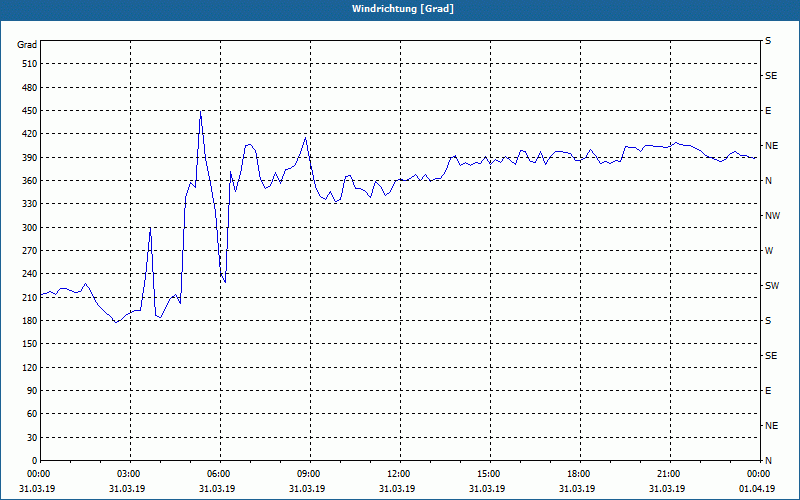
Task: Select the 330 degree axis label
Action: 30,204
